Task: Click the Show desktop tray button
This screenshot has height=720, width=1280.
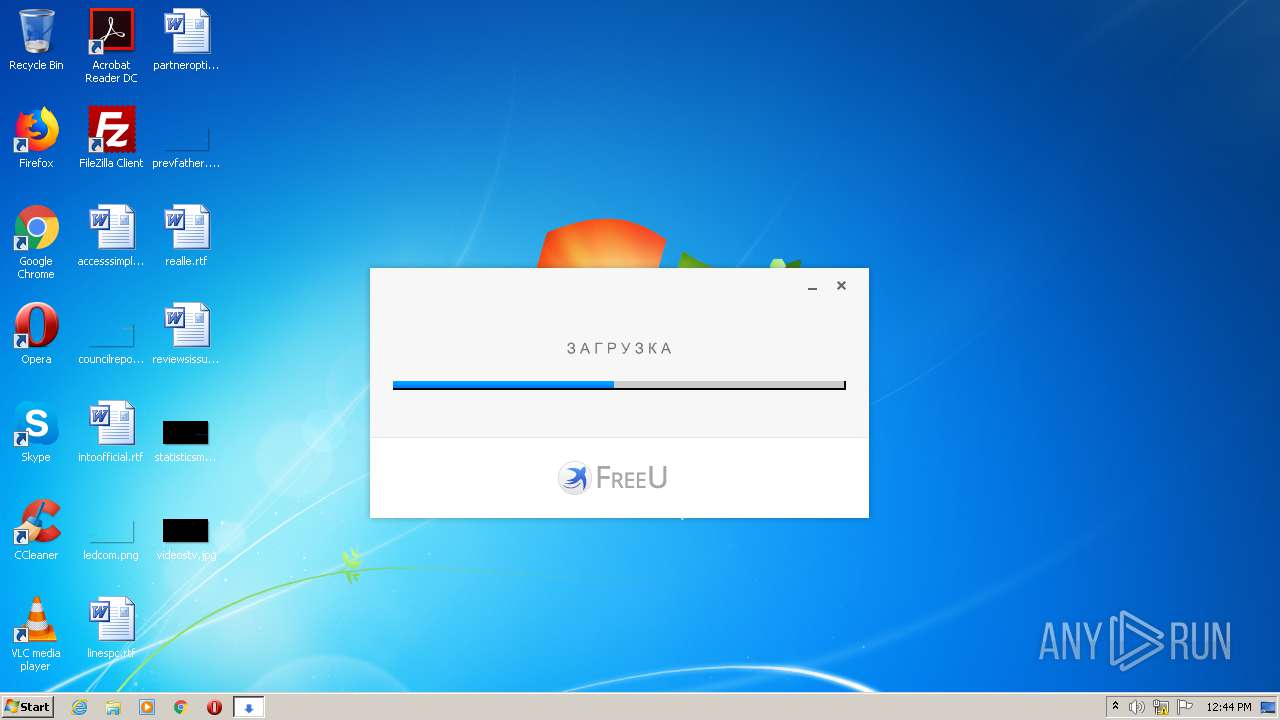Action: click(x=1269, y=707)
